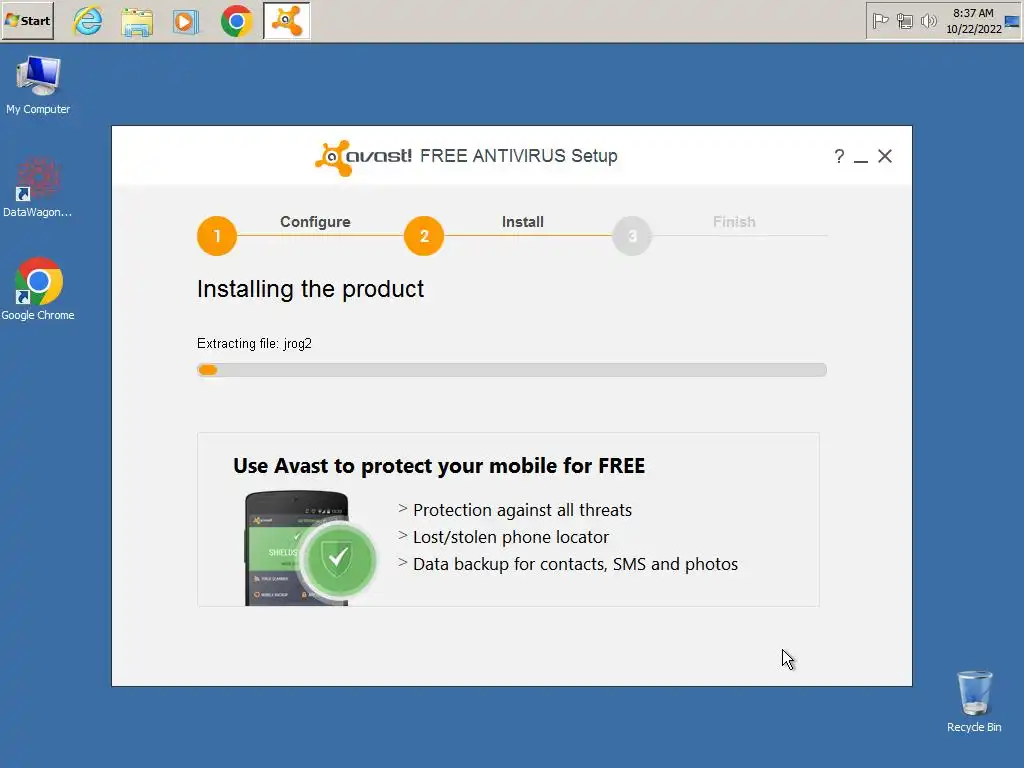Select the DataWagon desktop shortcut
1024x768 pixels.
tap(38, 187)
